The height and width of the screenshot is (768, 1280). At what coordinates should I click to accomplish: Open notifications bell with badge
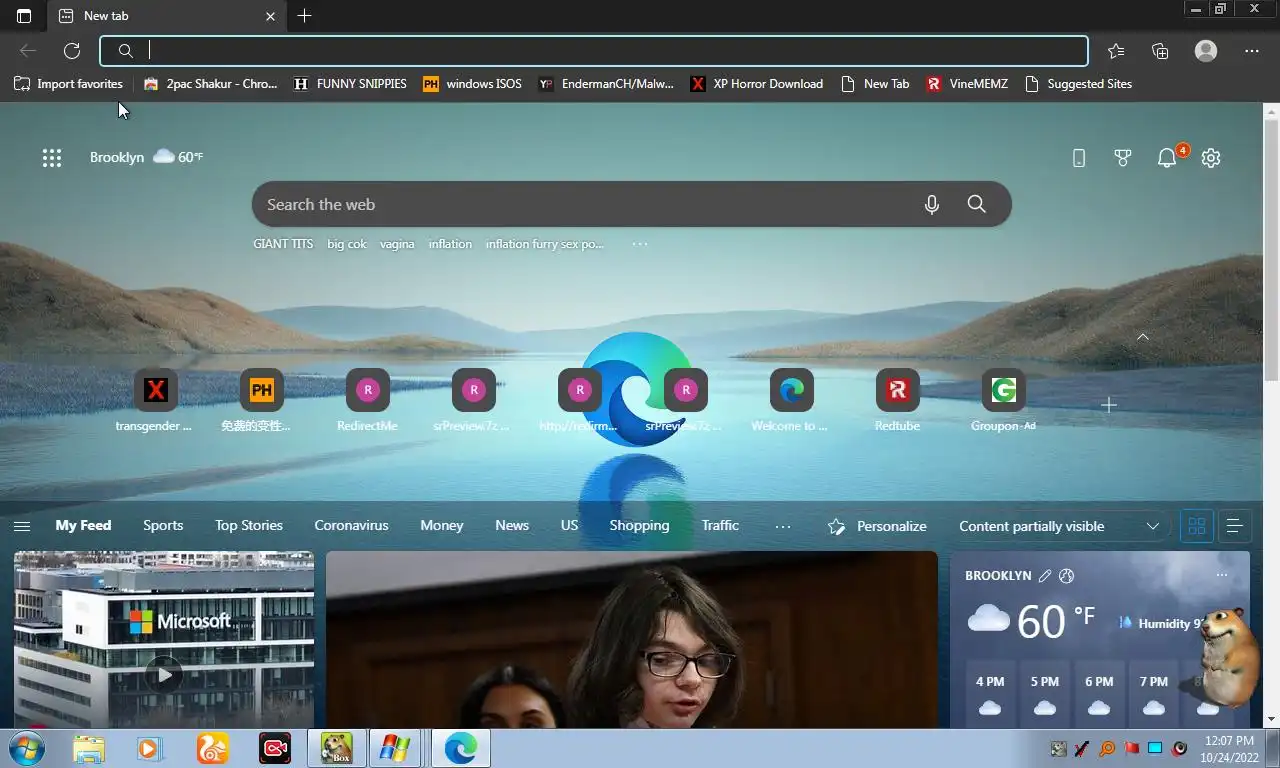pyautogui.click(x=1167, y=157)
